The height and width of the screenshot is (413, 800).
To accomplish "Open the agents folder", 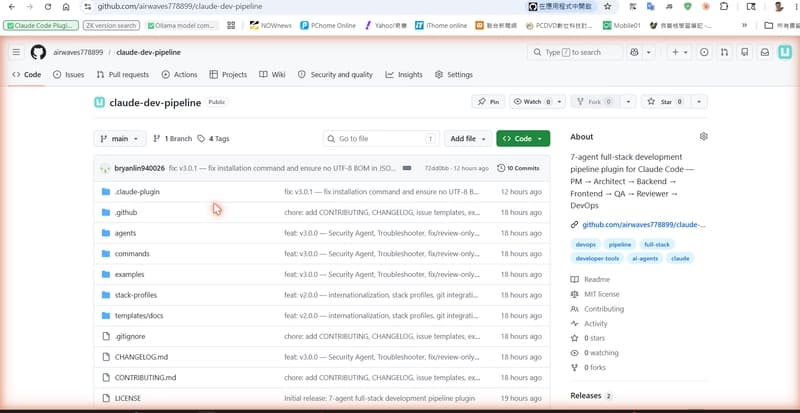I will point(125,233).
